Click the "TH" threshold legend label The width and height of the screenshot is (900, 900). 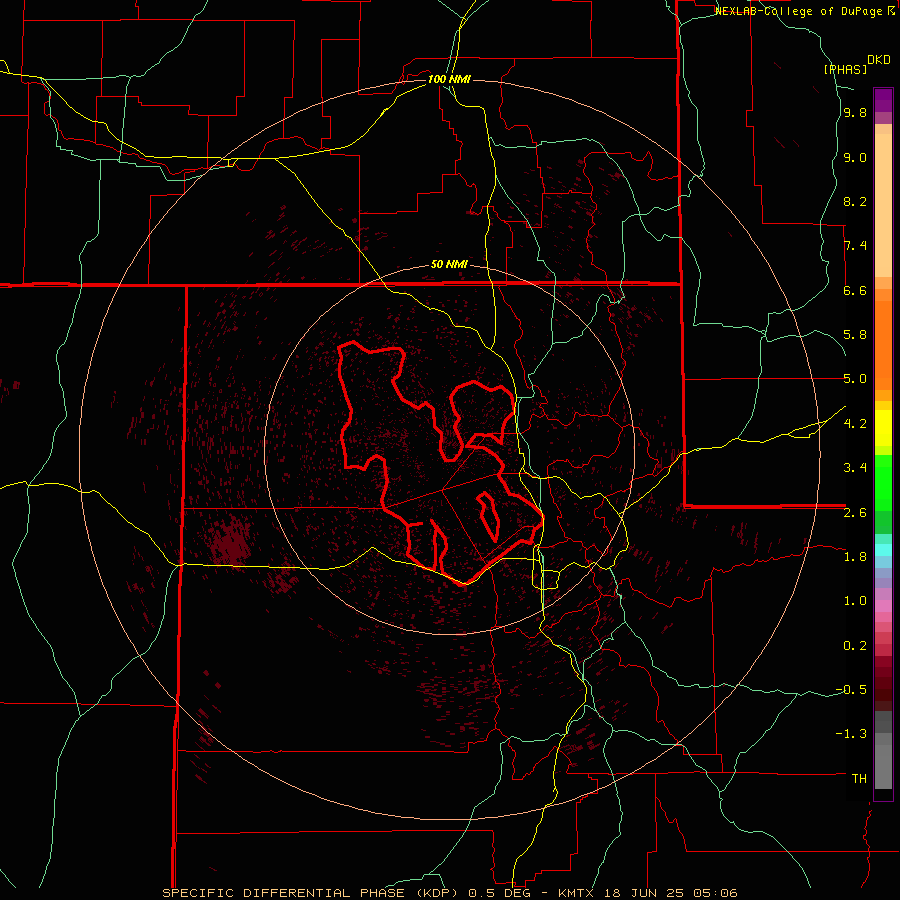[x=859, y=779]
